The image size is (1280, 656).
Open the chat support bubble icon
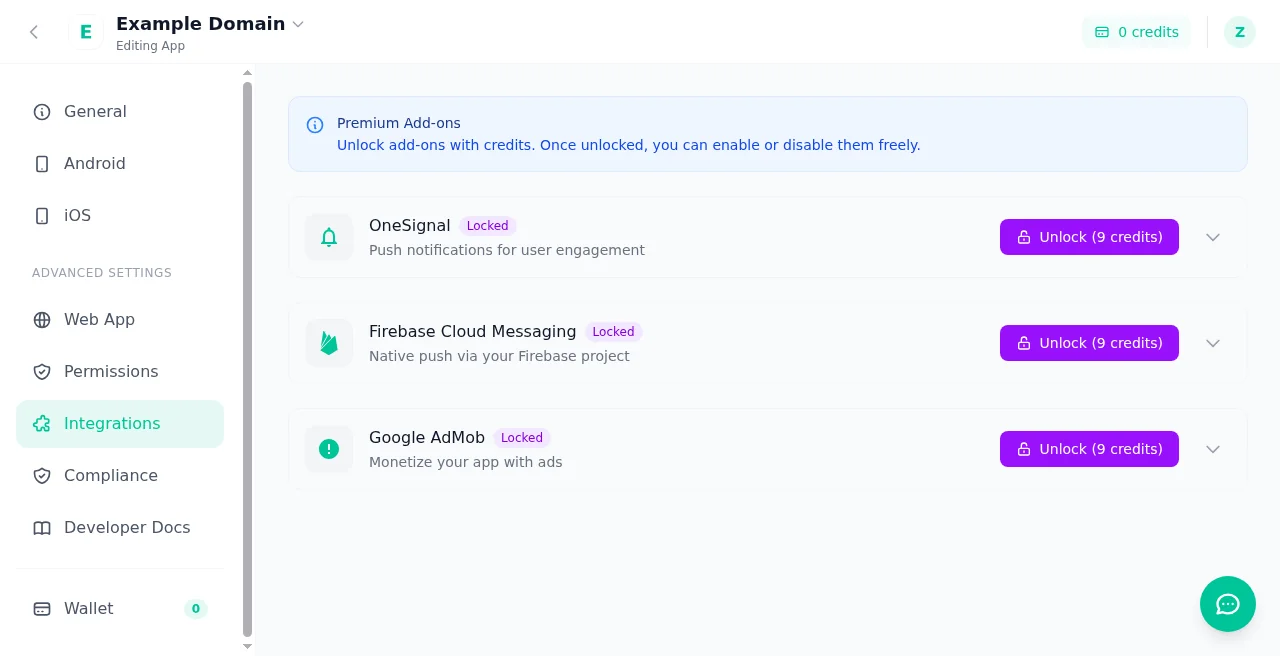(1228, 604)
